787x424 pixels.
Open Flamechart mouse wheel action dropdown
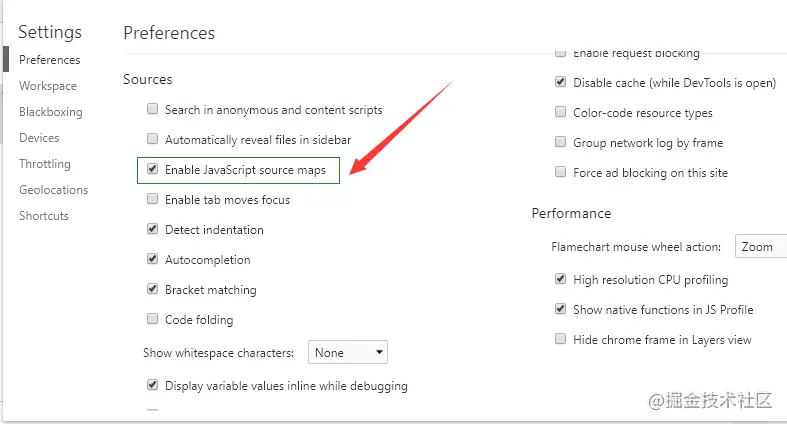[x=762, y=246]
